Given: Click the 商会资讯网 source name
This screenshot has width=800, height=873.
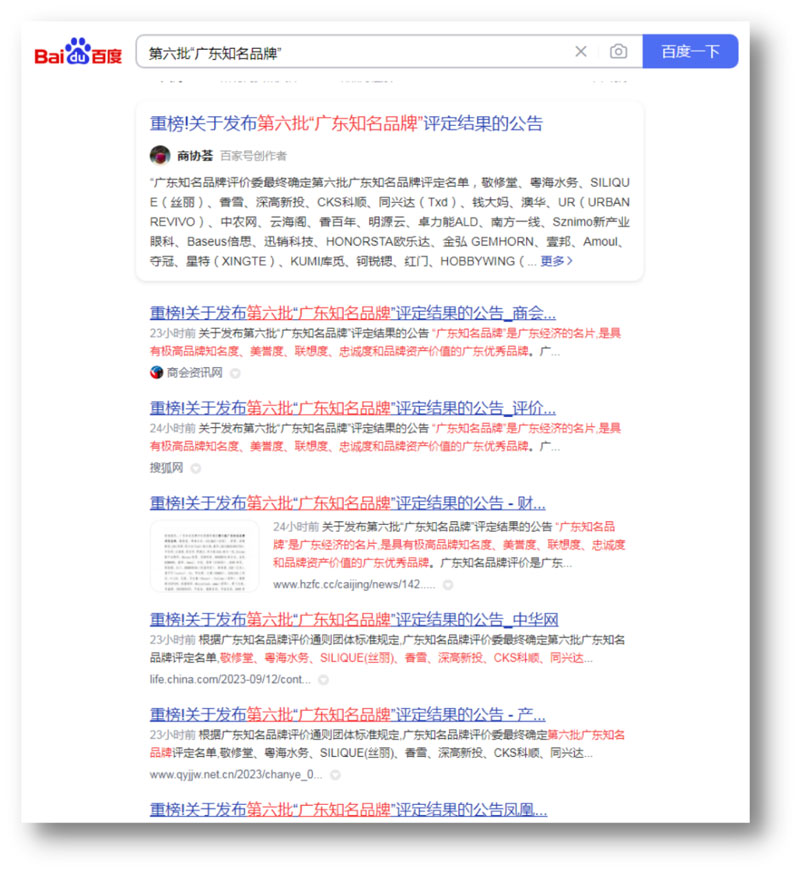Looking at the screenshot, I should pyautogui.click(x=194, y=372).
